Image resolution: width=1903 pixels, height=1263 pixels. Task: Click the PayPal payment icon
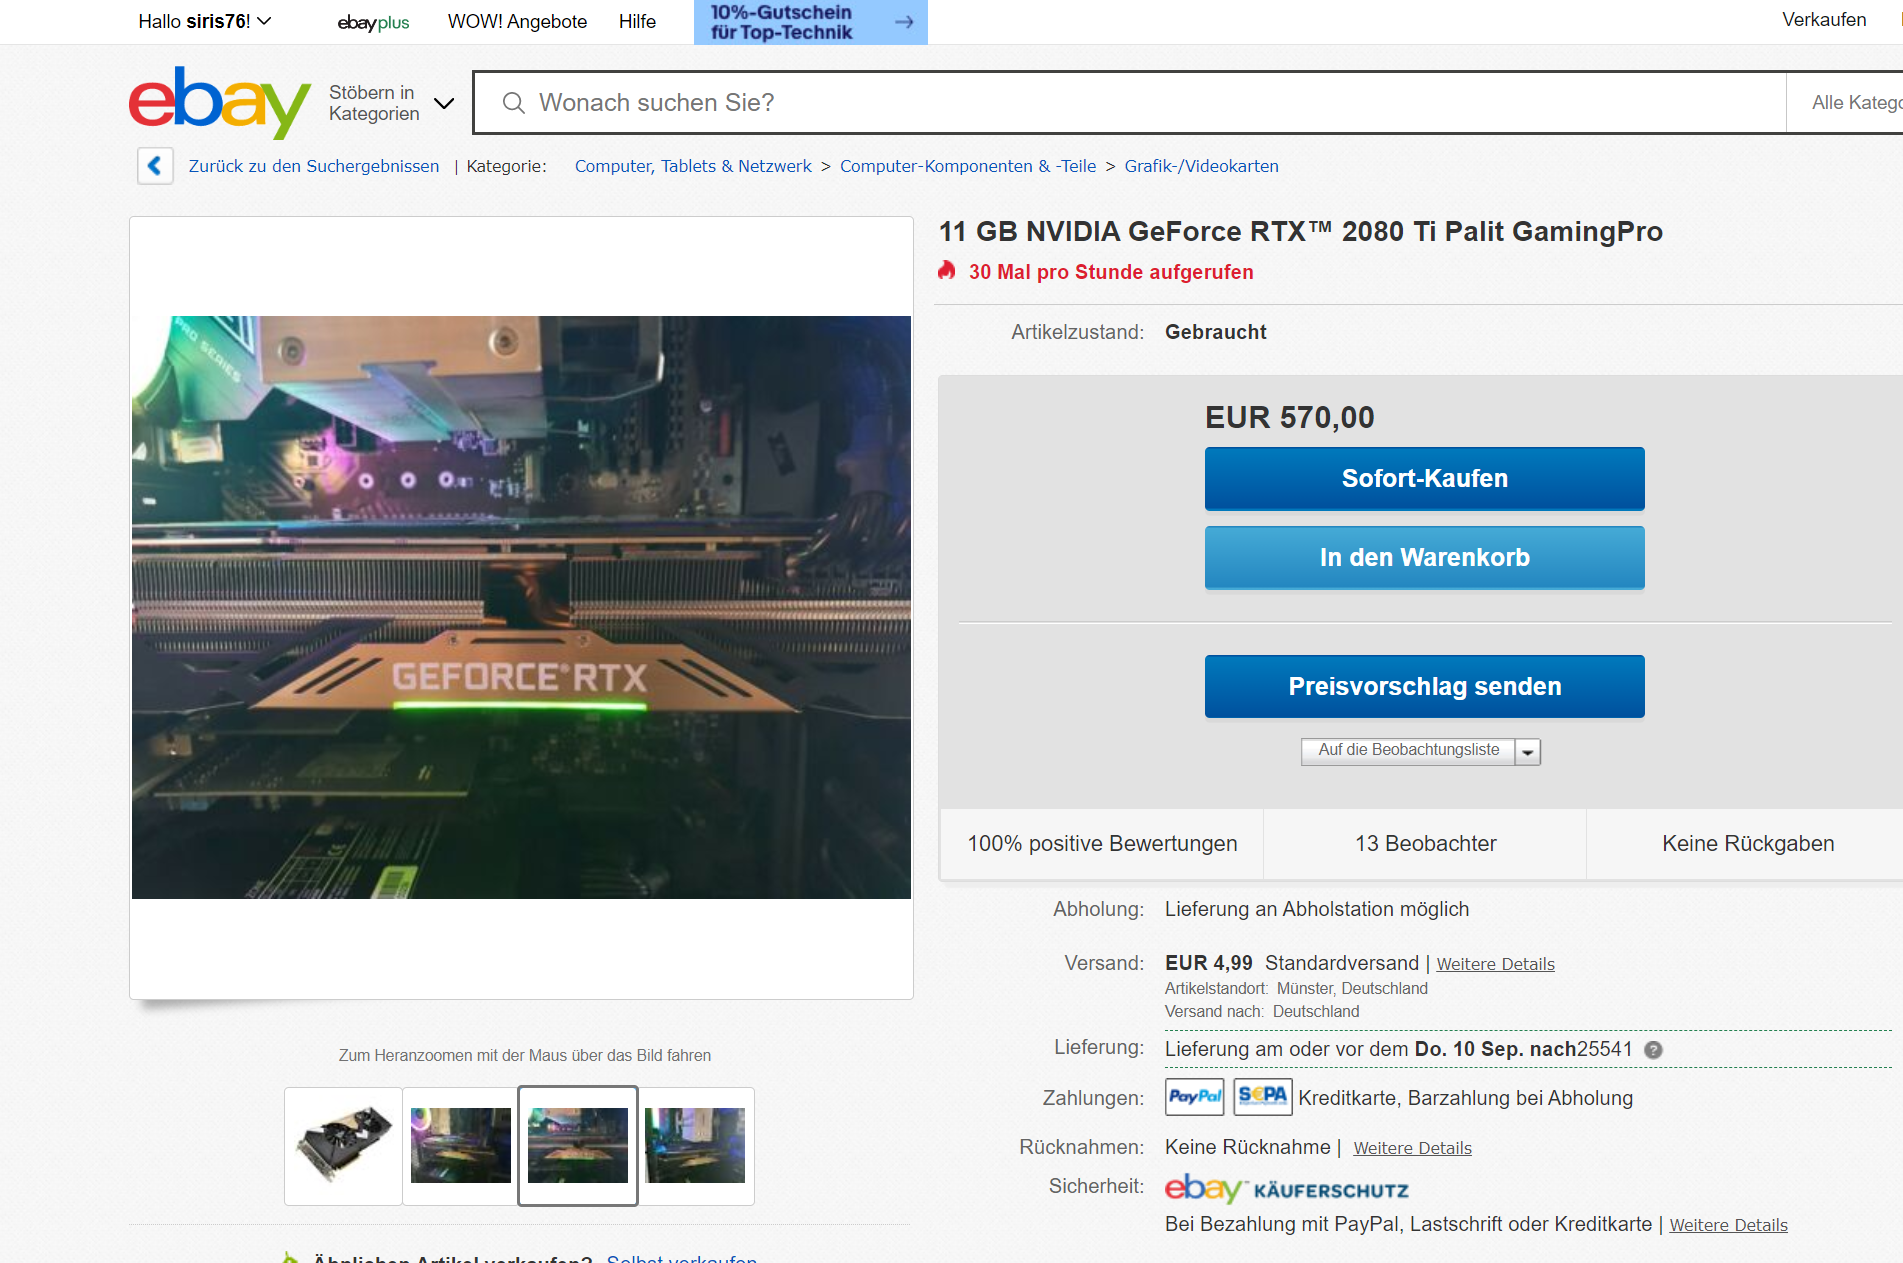click(1195, 1097)
